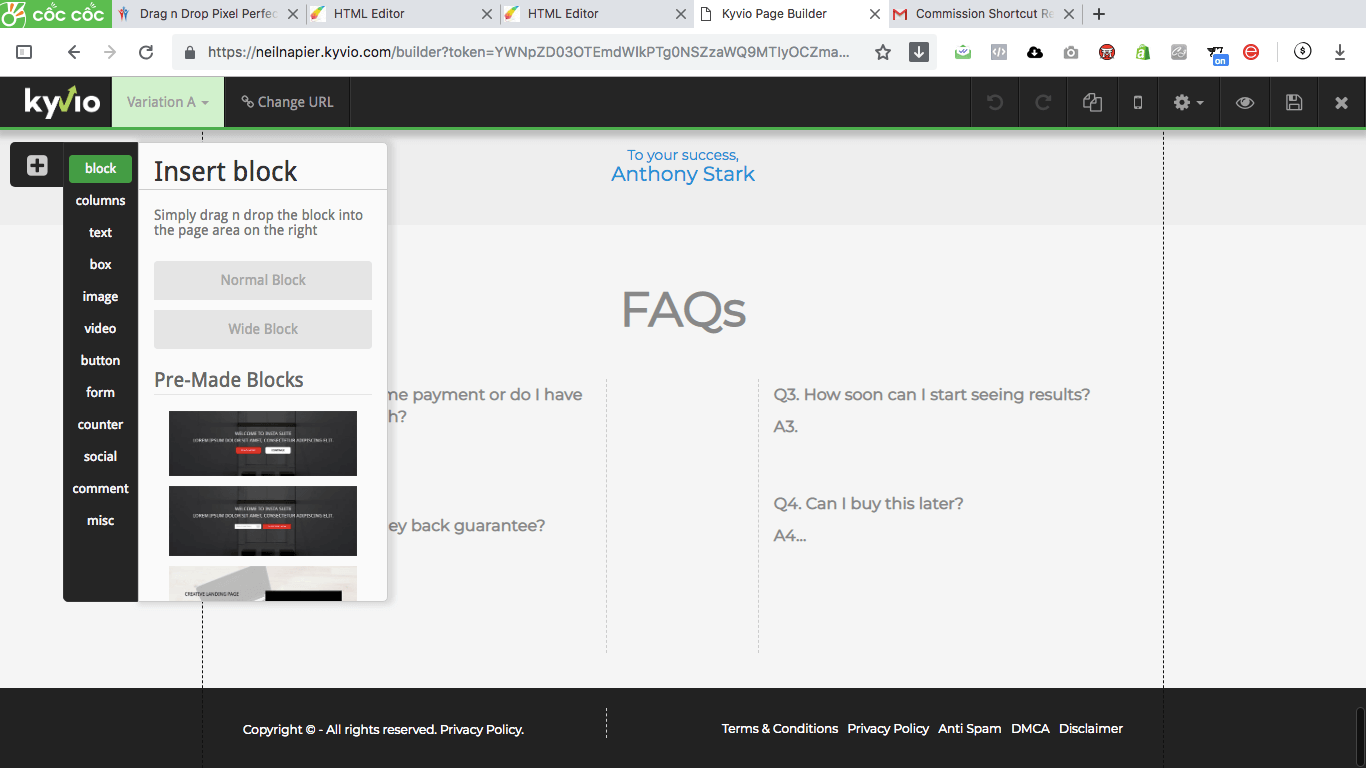Select the text category
This screenshot has height=768, width=1366.
click(100, 232)
